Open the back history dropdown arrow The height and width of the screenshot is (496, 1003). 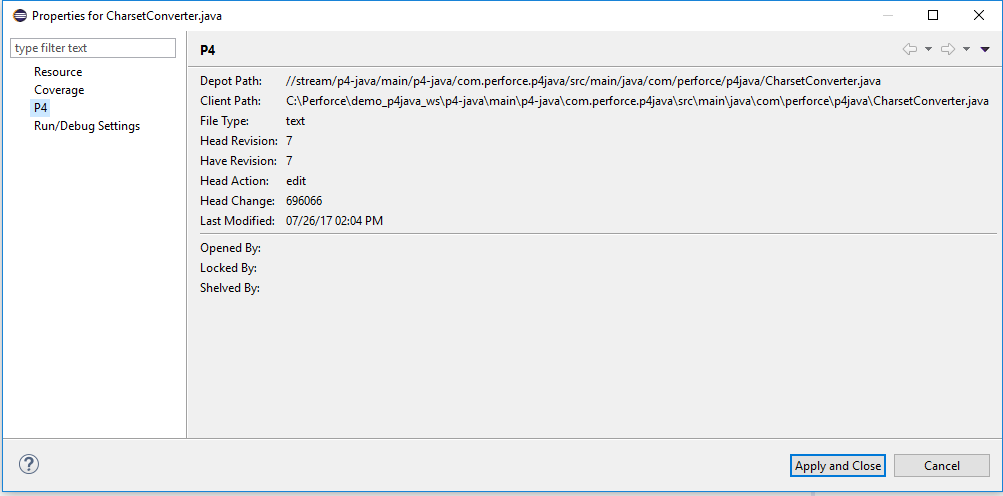(x=928, y=49)
